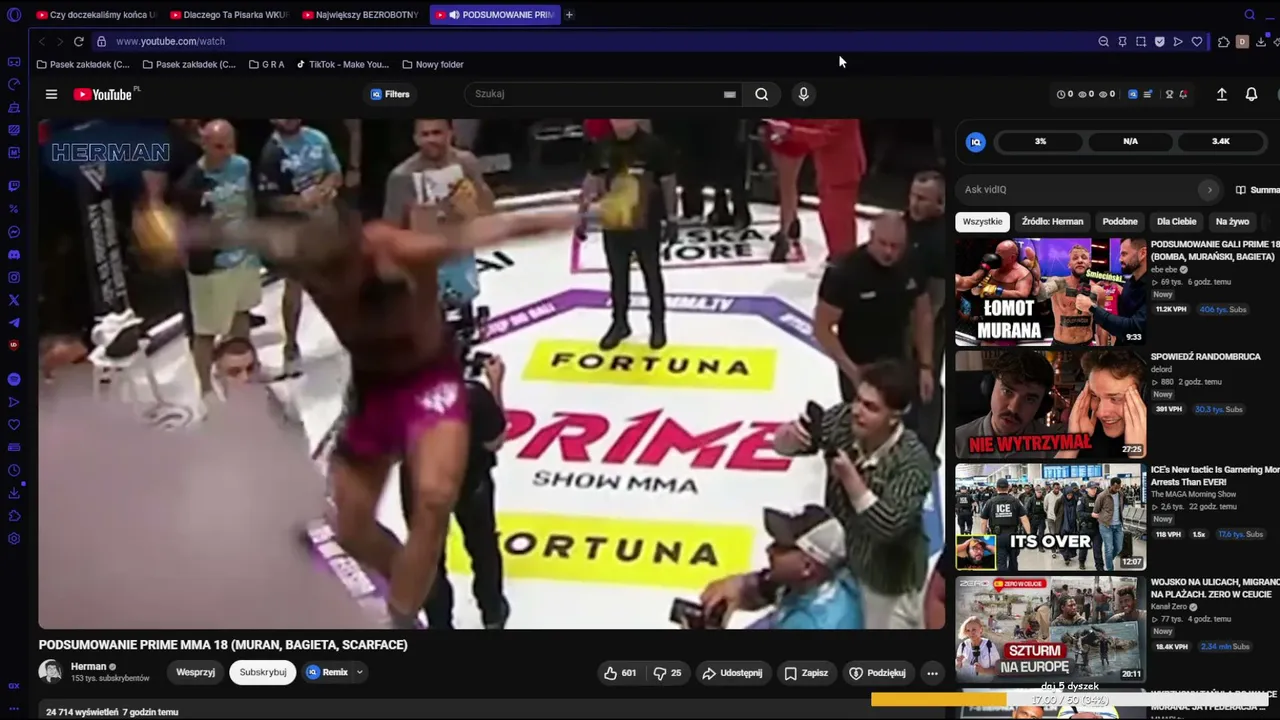Open the browser extensions puzzle icon
This screenshot has width=1280, height=720.
tap(1223, 41)
